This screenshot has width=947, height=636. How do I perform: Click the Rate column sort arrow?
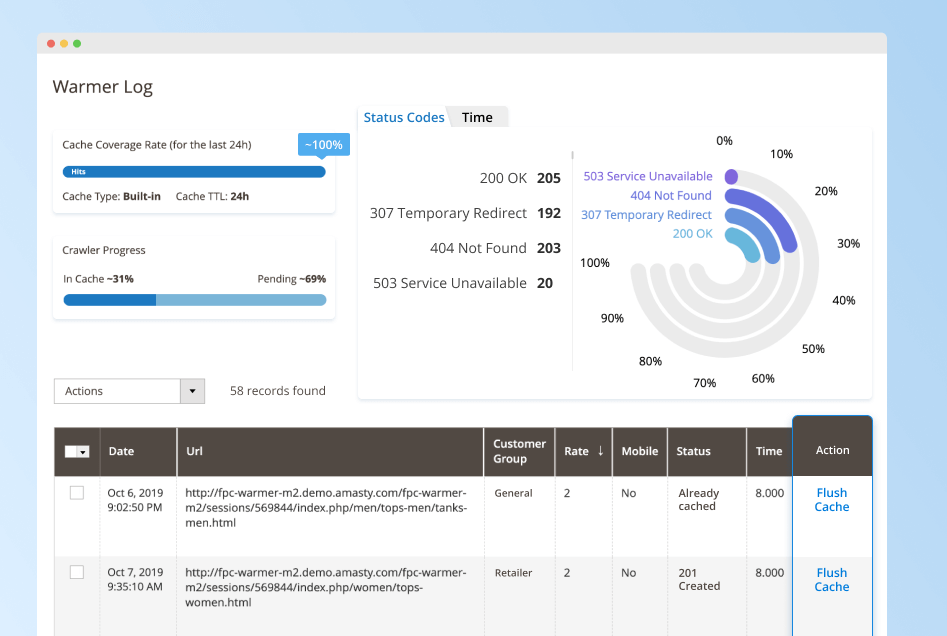tap(600, 451)
